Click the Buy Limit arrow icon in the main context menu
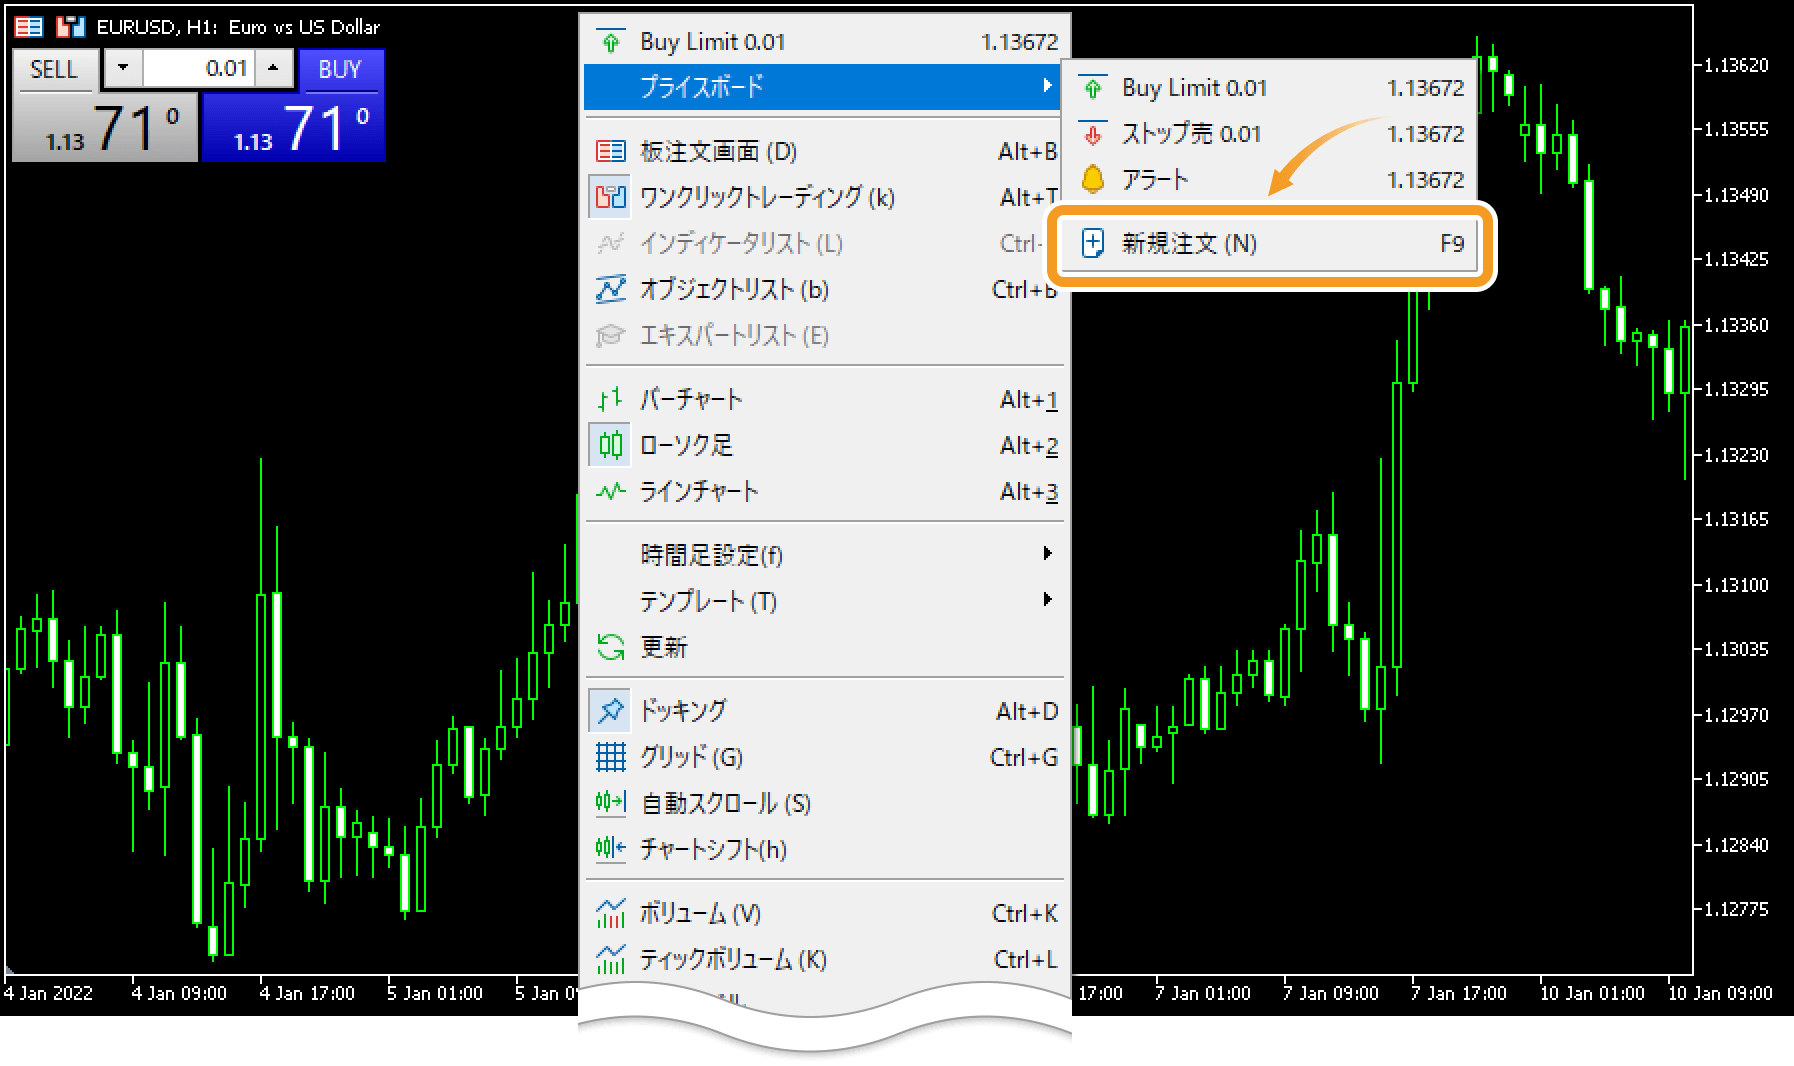Image resolution: width=1794 pixels, height=1066 pixels. pos(610,41)
